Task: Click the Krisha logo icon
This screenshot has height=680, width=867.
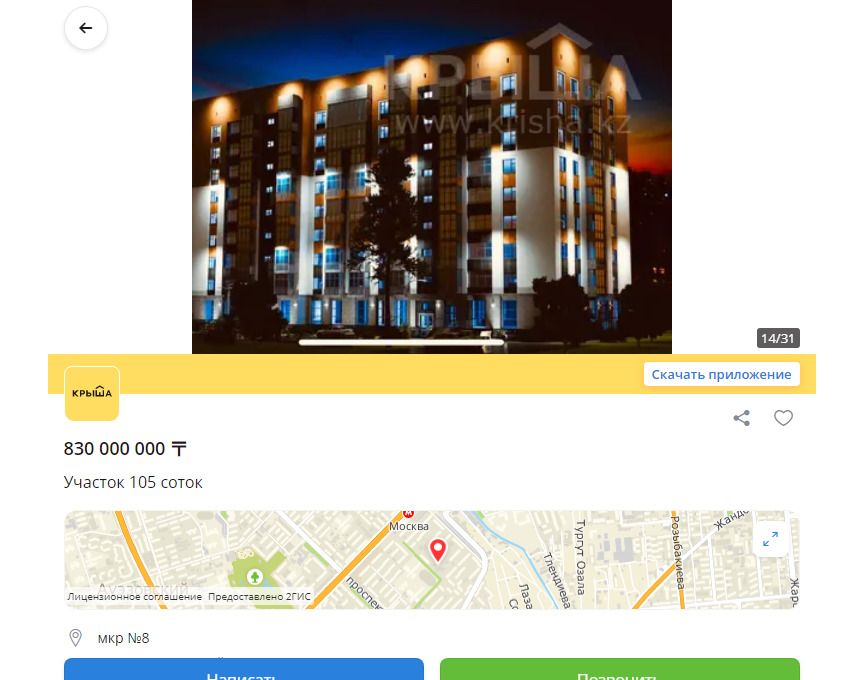Action: coord(92,394)
